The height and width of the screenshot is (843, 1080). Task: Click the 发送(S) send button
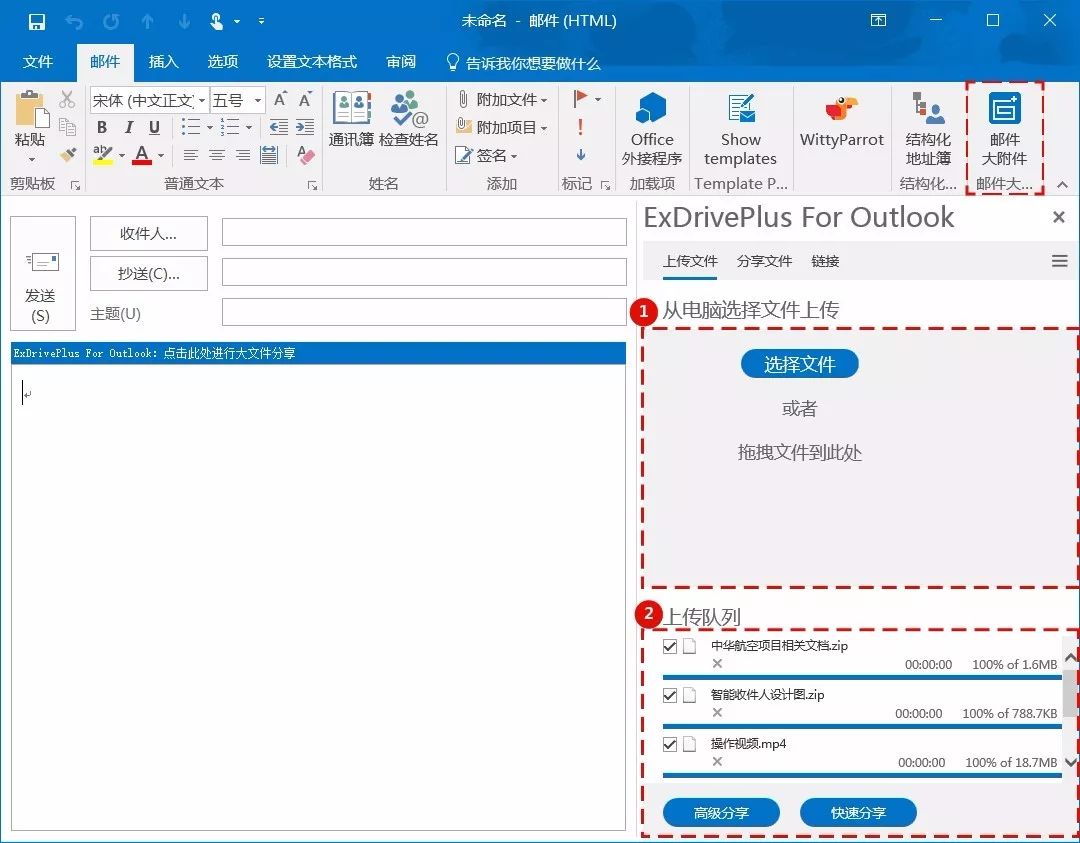tap(41, 274)
